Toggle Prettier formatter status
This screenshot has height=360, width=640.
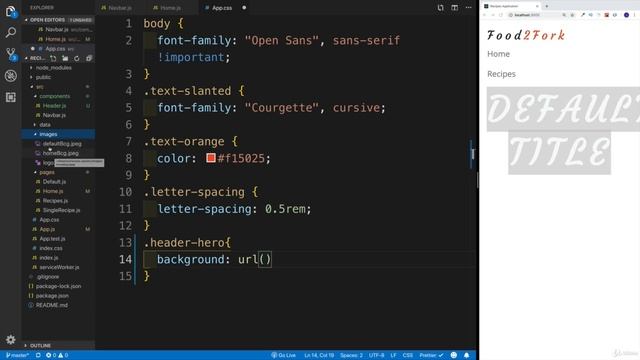coord(431,355)
